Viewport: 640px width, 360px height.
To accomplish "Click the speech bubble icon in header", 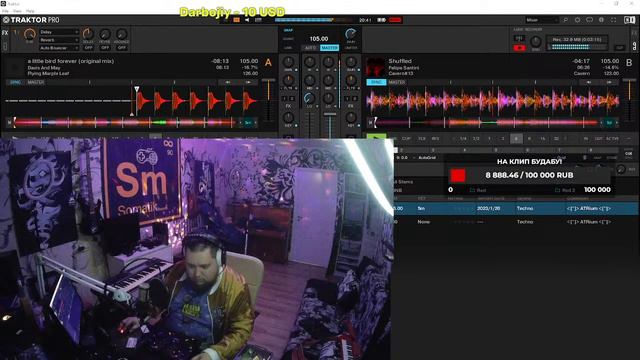I will tap(589, 20).
